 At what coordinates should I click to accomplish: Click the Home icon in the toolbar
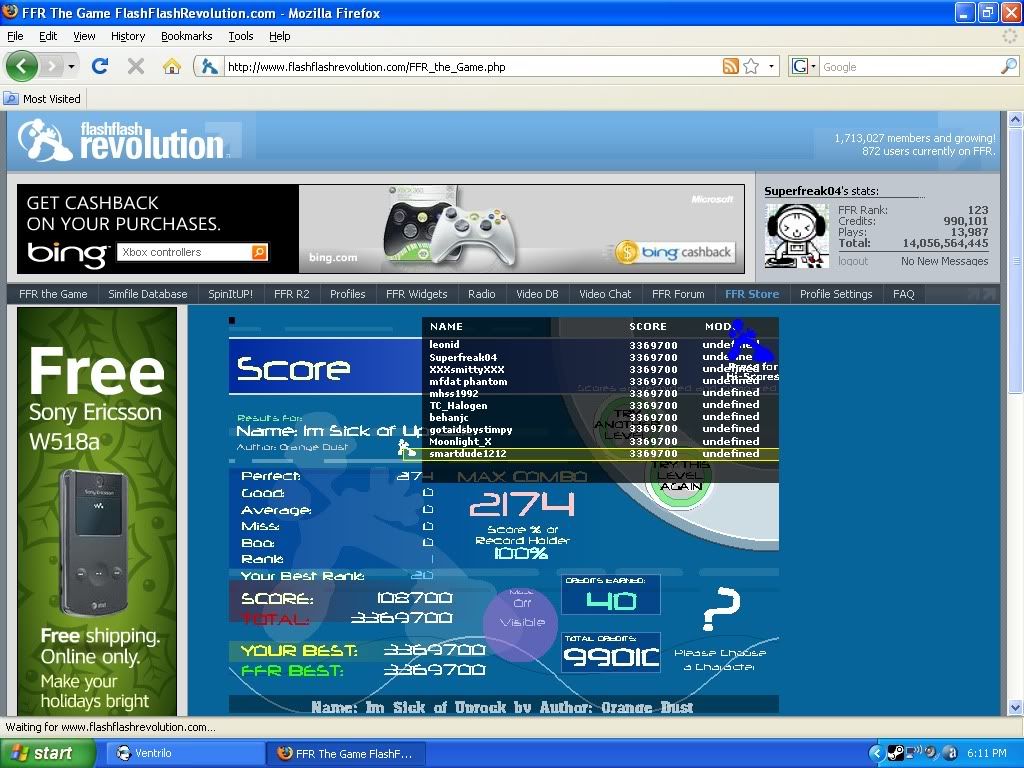click(172, 66)
